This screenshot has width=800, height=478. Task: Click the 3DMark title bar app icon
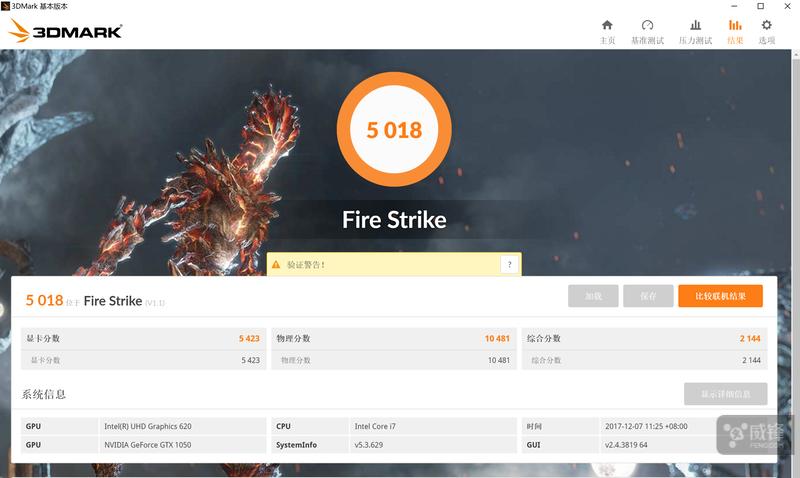(x=5, y=6)
